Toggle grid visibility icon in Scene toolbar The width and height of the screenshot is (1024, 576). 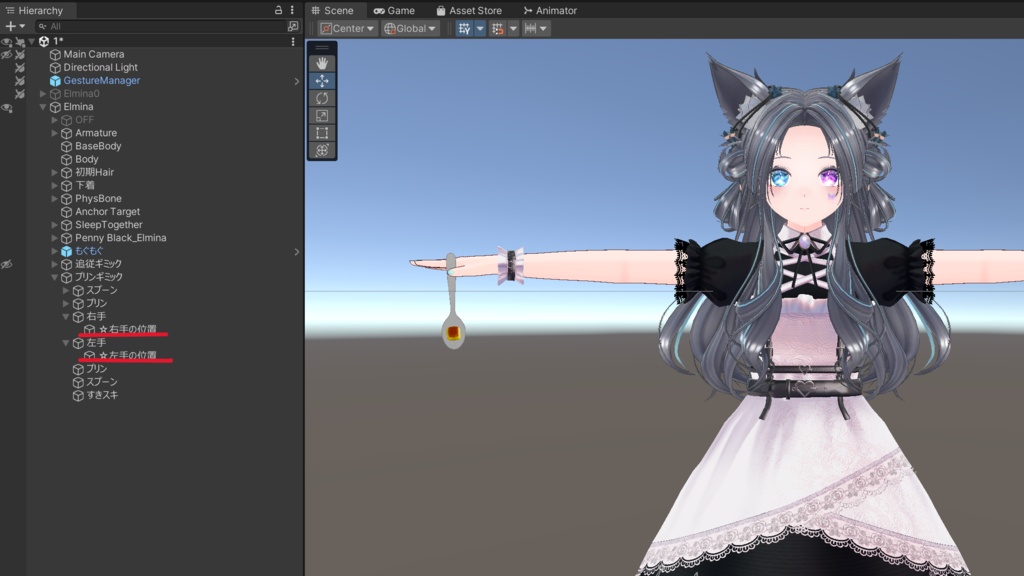pyautogui.click(x=464, y=28)
